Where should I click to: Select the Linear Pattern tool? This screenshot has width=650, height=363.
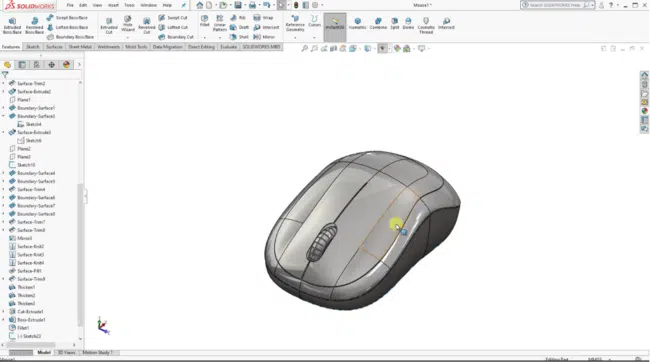click(x=220, y=24)
